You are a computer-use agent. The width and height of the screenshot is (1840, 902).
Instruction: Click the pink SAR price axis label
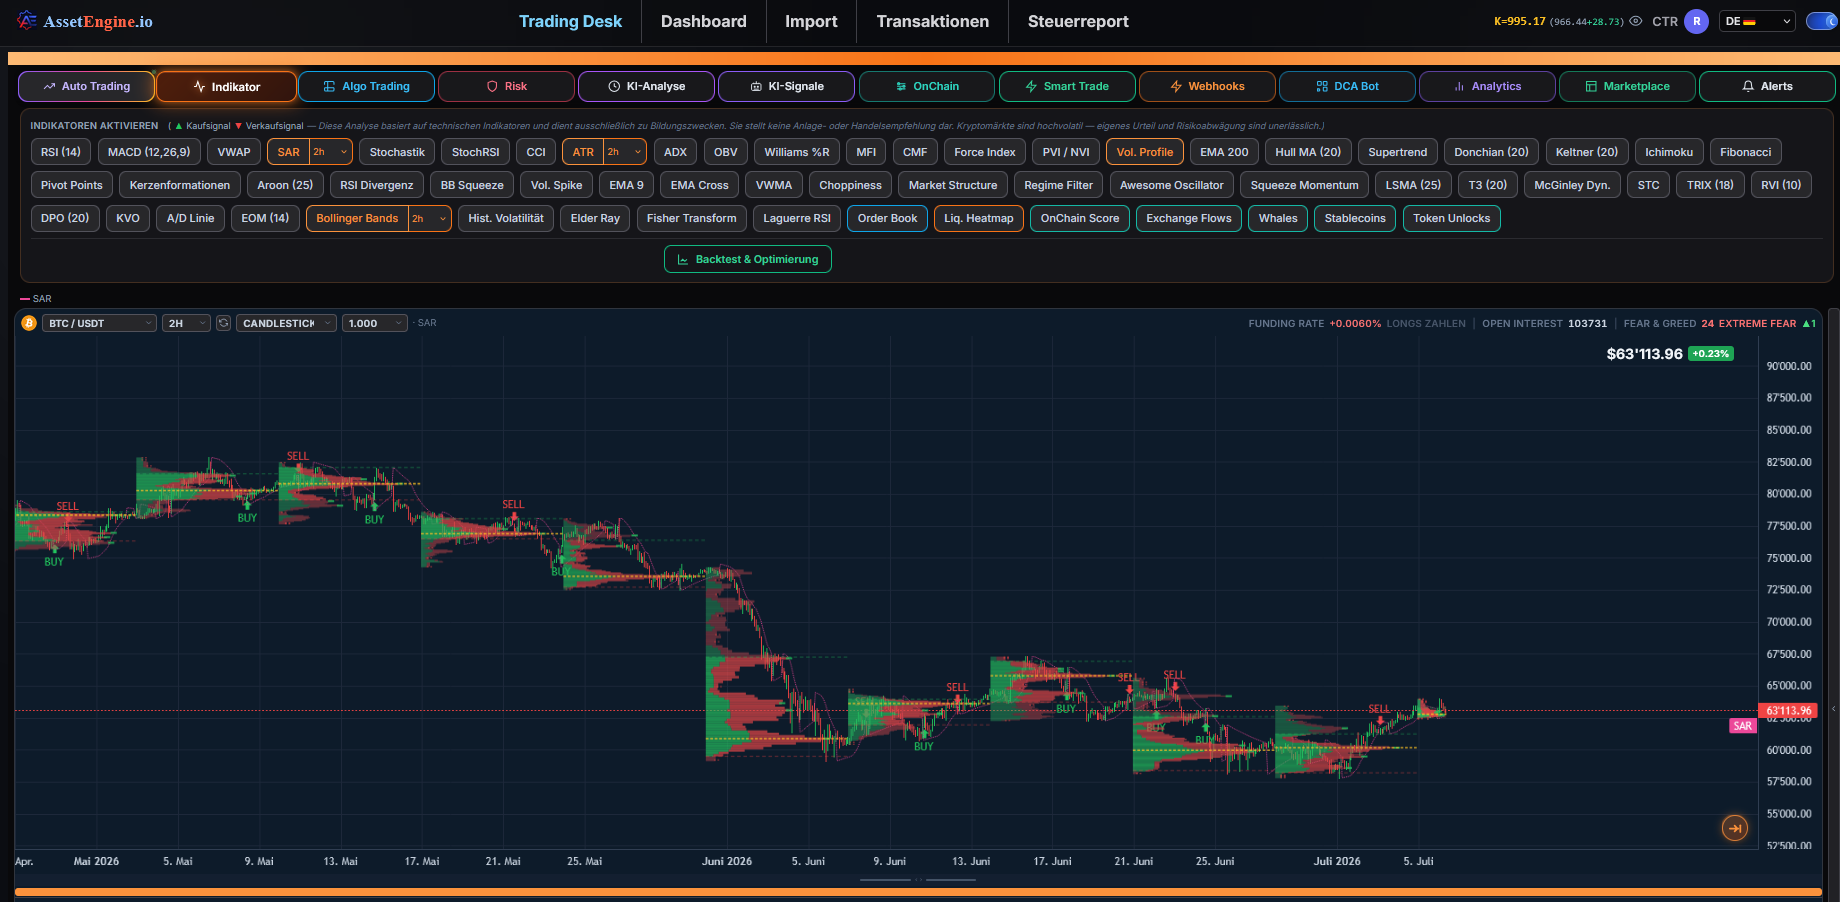(x=1743, y=726)
